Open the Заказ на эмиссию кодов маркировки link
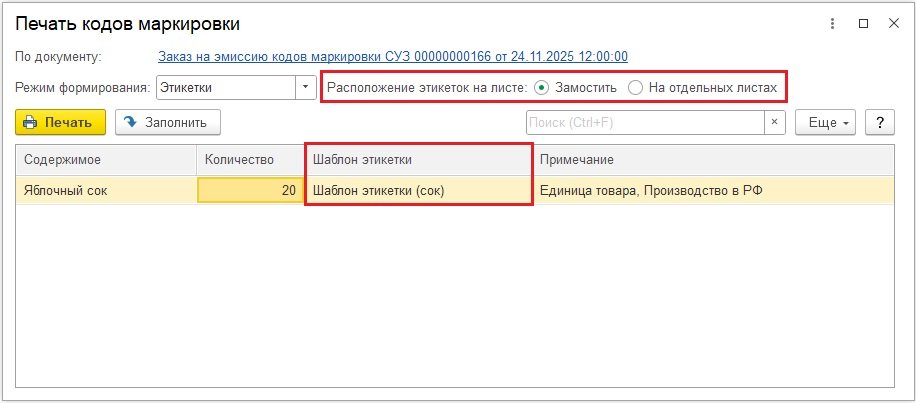Screen dimensions: 916x403 tap(392, 57)
